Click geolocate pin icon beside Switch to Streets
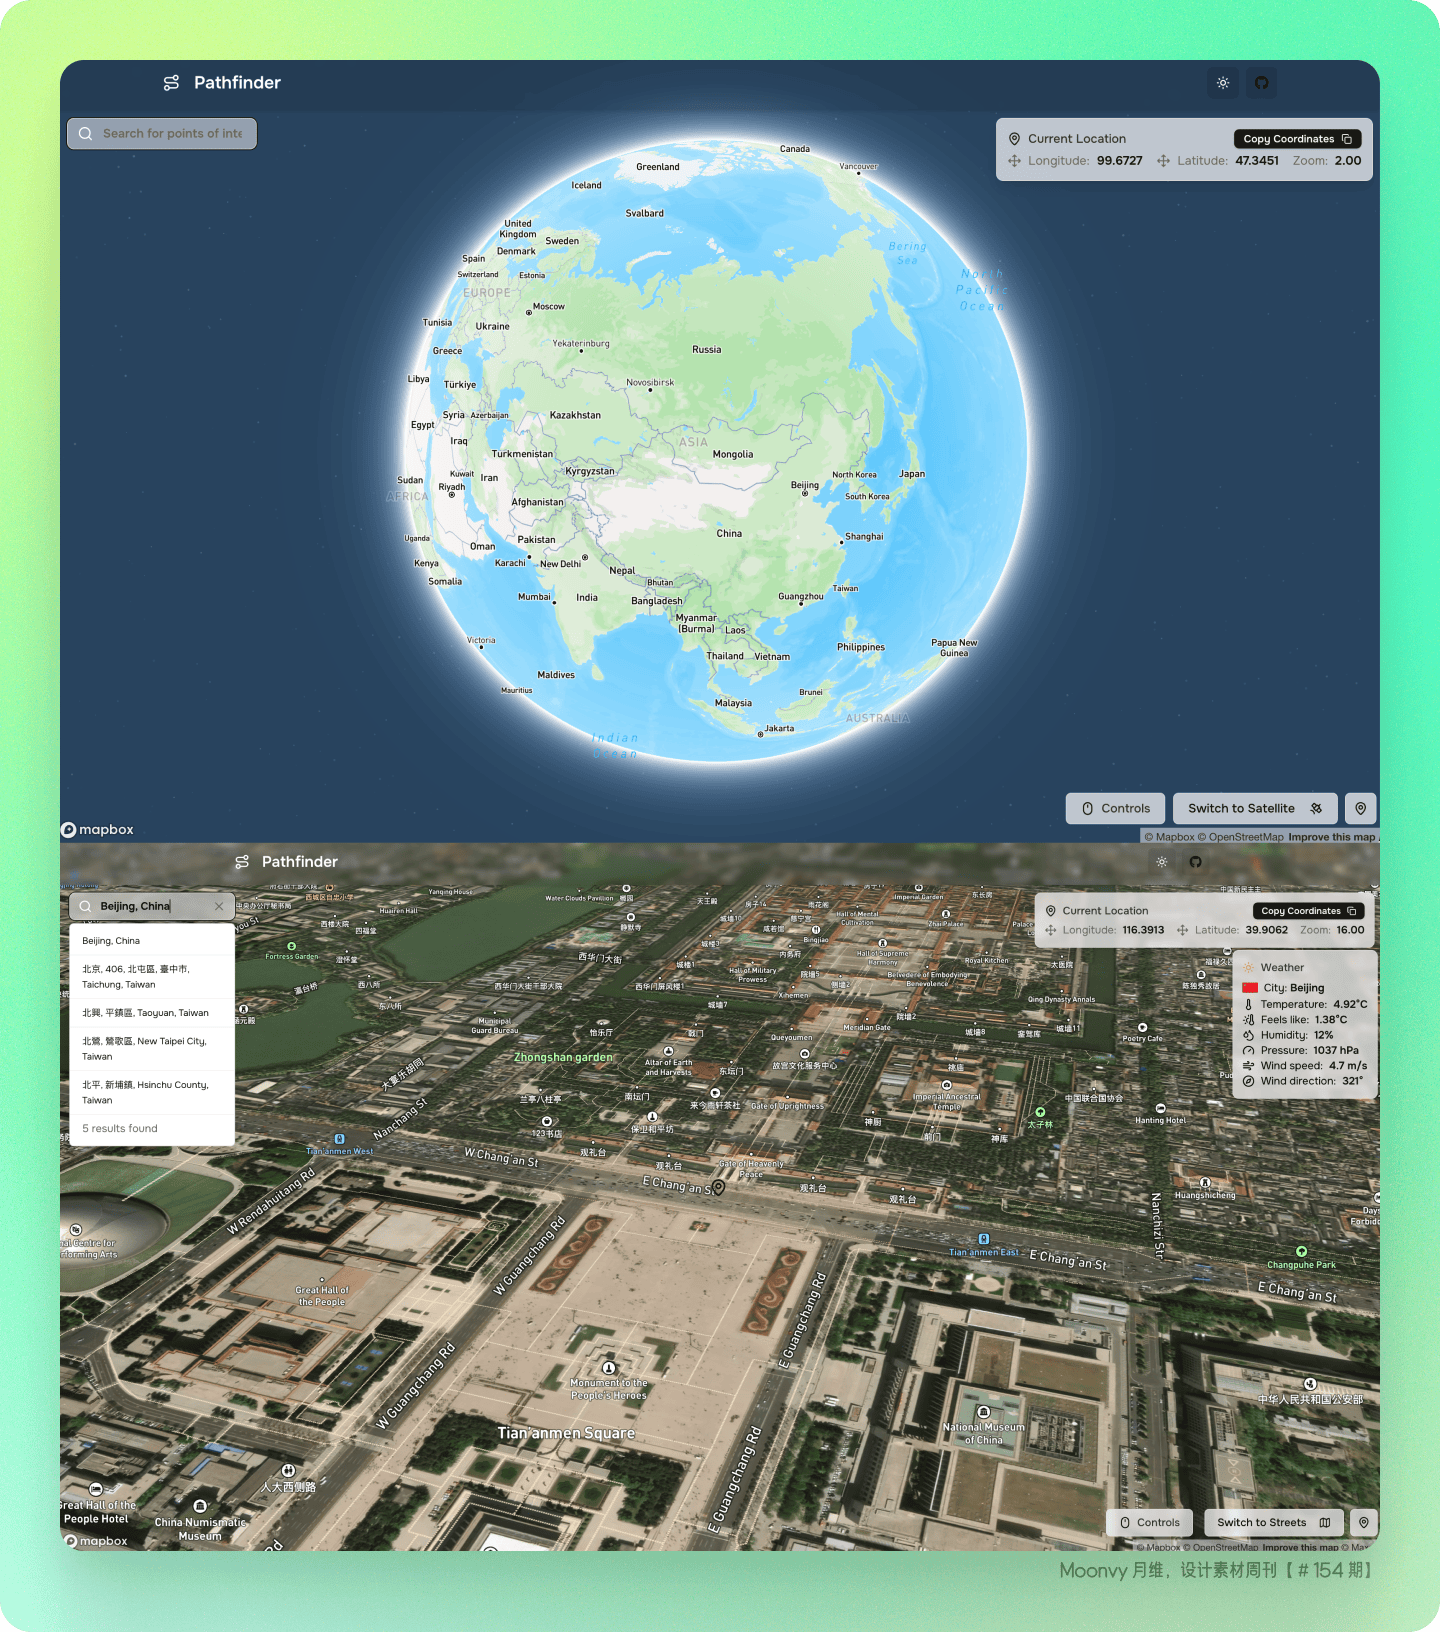The height and width of the screenshot is (1632, 1440). click(1364, 1522)
